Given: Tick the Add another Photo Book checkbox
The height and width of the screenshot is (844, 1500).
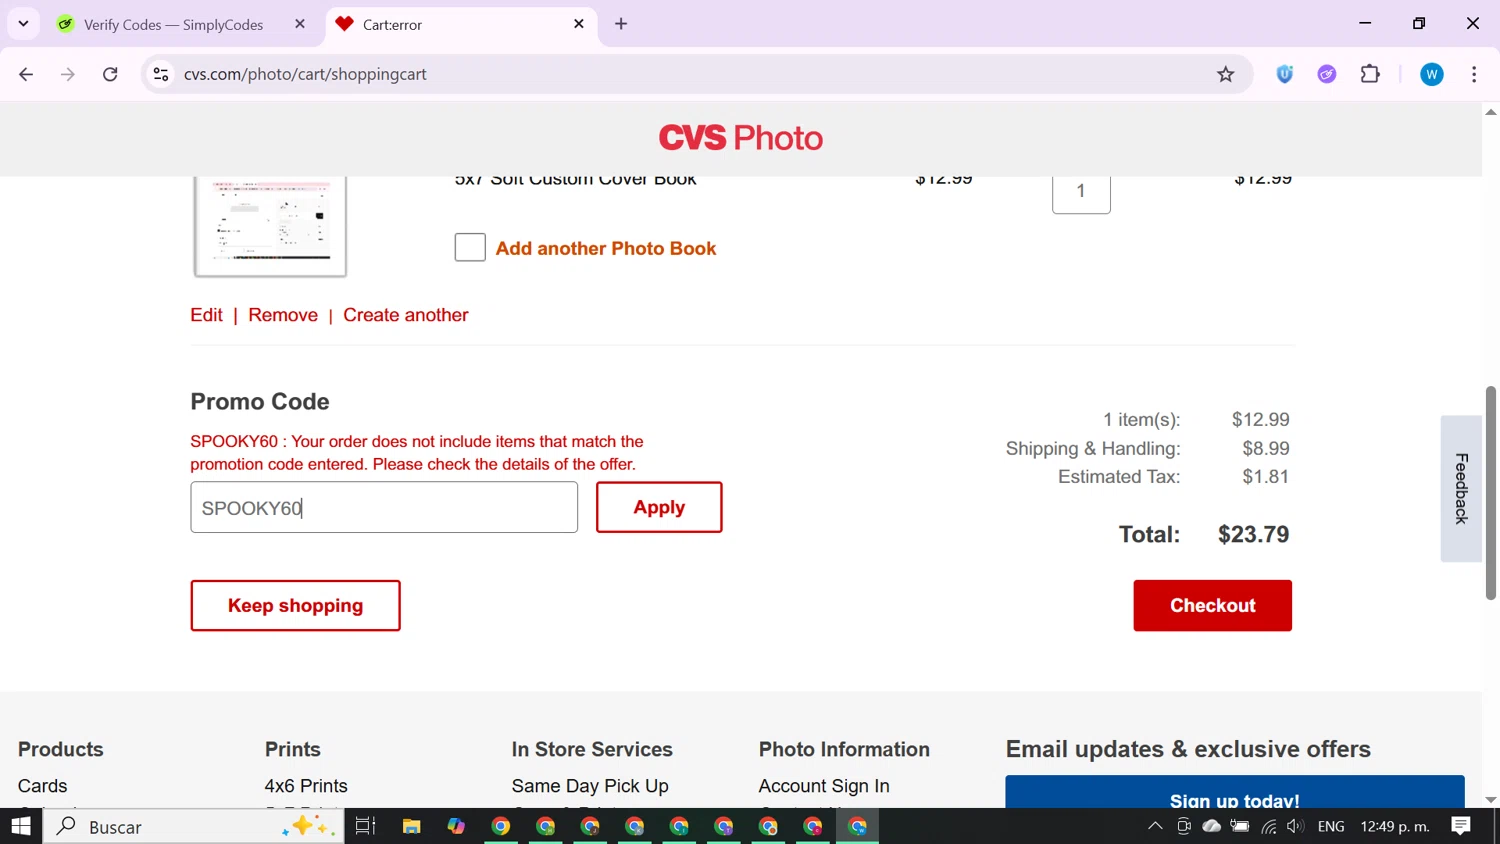Looking at the screenshot, I should coord(470,247).
